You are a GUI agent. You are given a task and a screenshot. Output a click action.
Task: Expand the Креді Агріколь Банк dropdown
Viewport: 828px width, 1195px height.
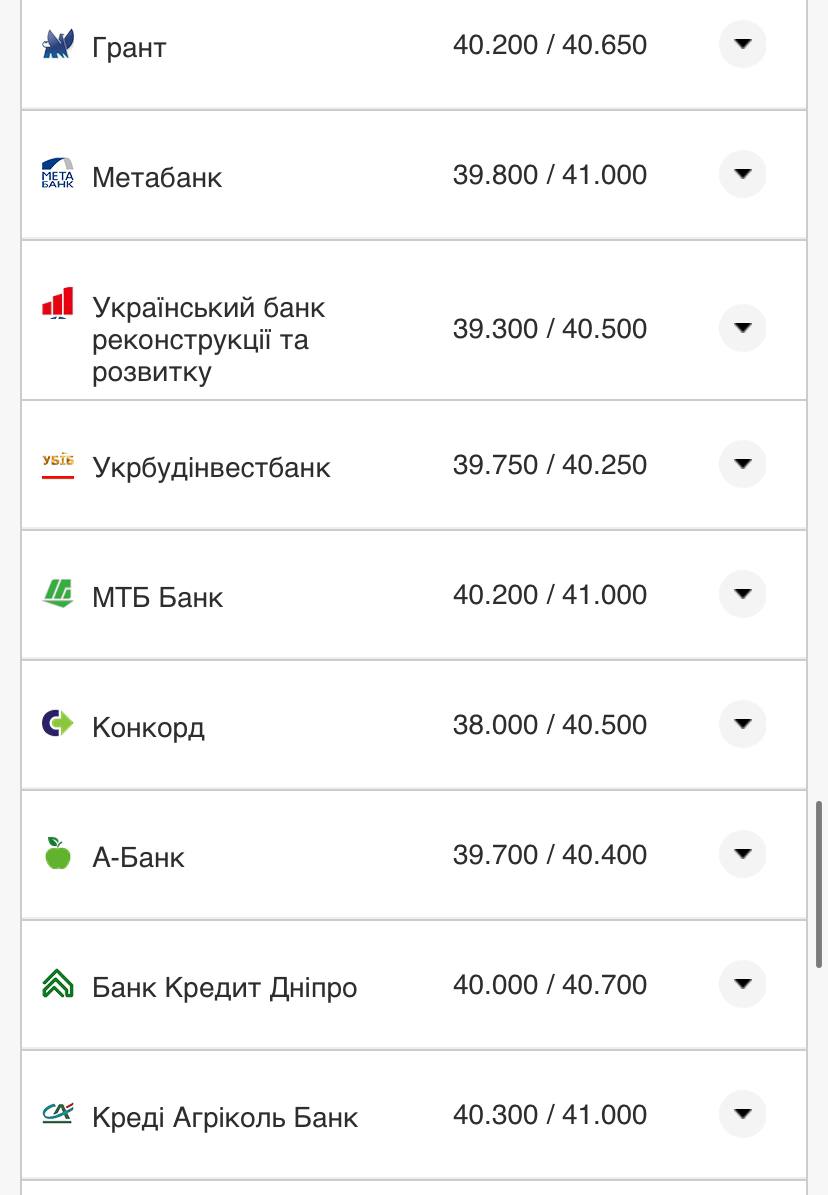click(x=742, y=1113)
